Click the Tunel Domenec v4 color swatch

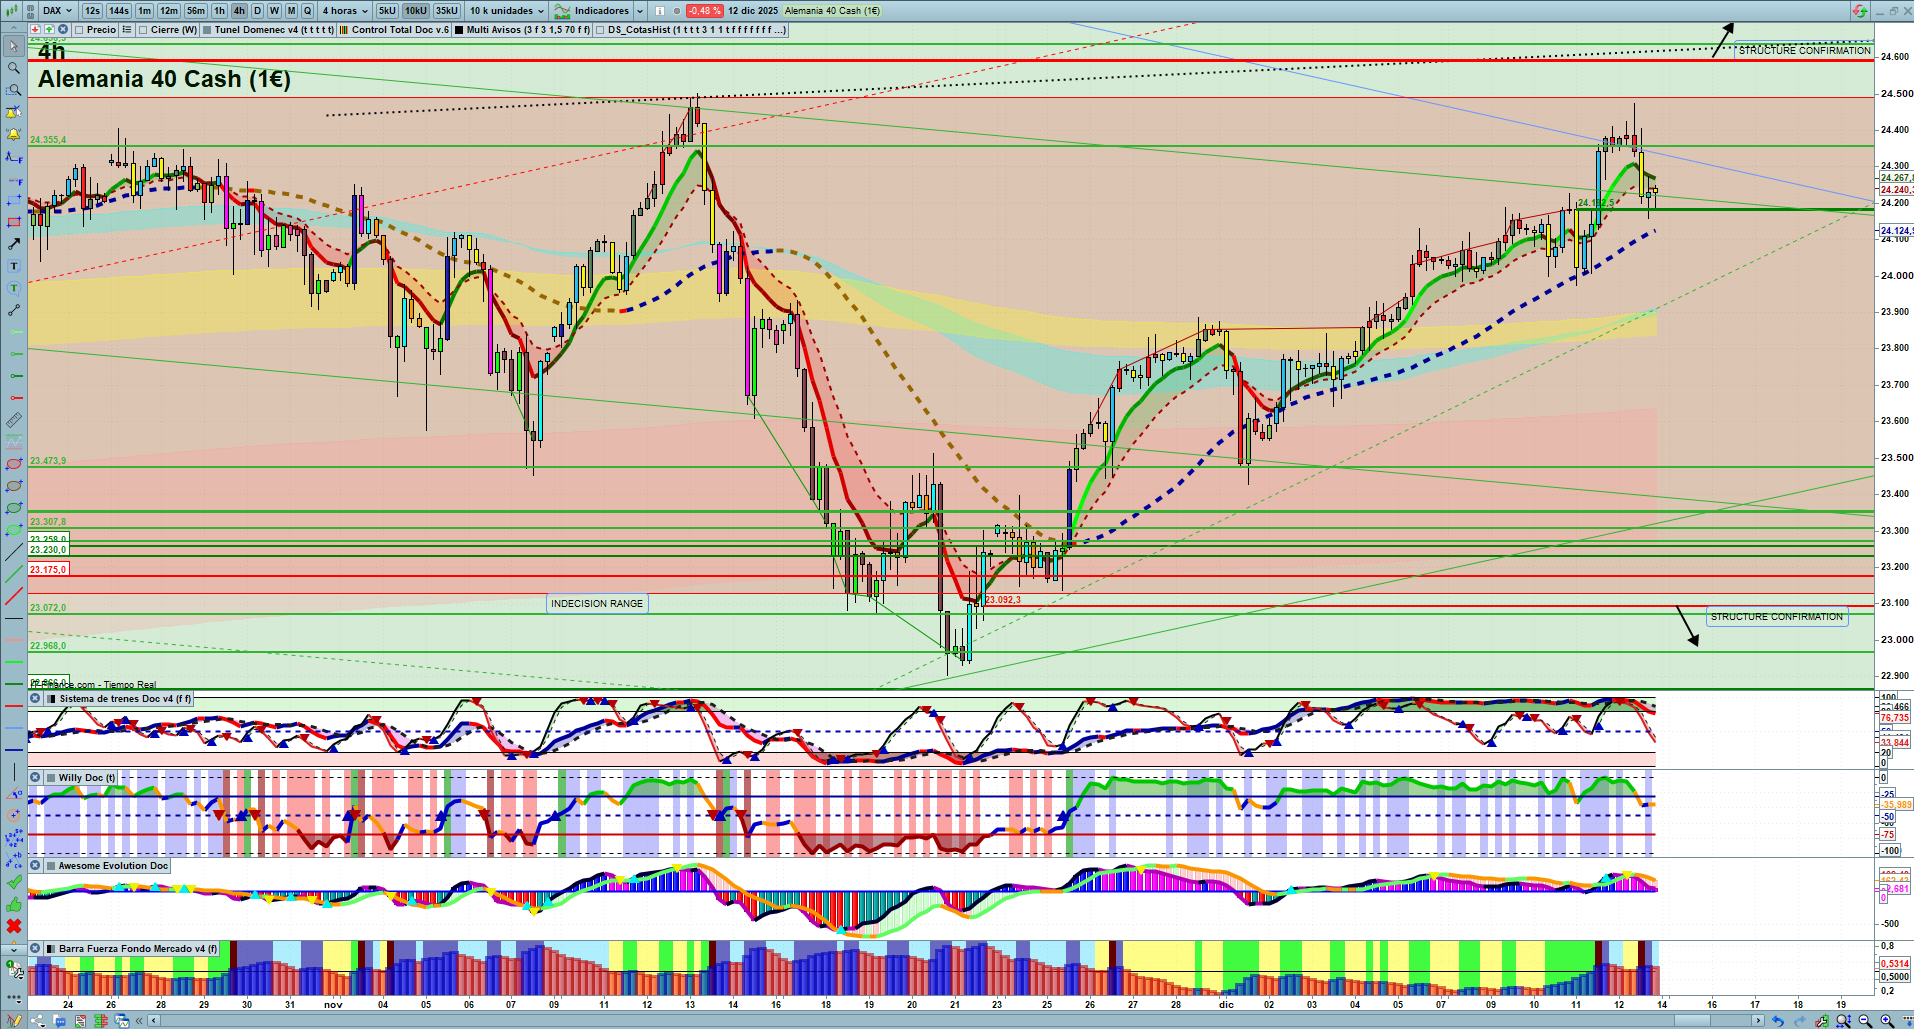pos(207,30)
